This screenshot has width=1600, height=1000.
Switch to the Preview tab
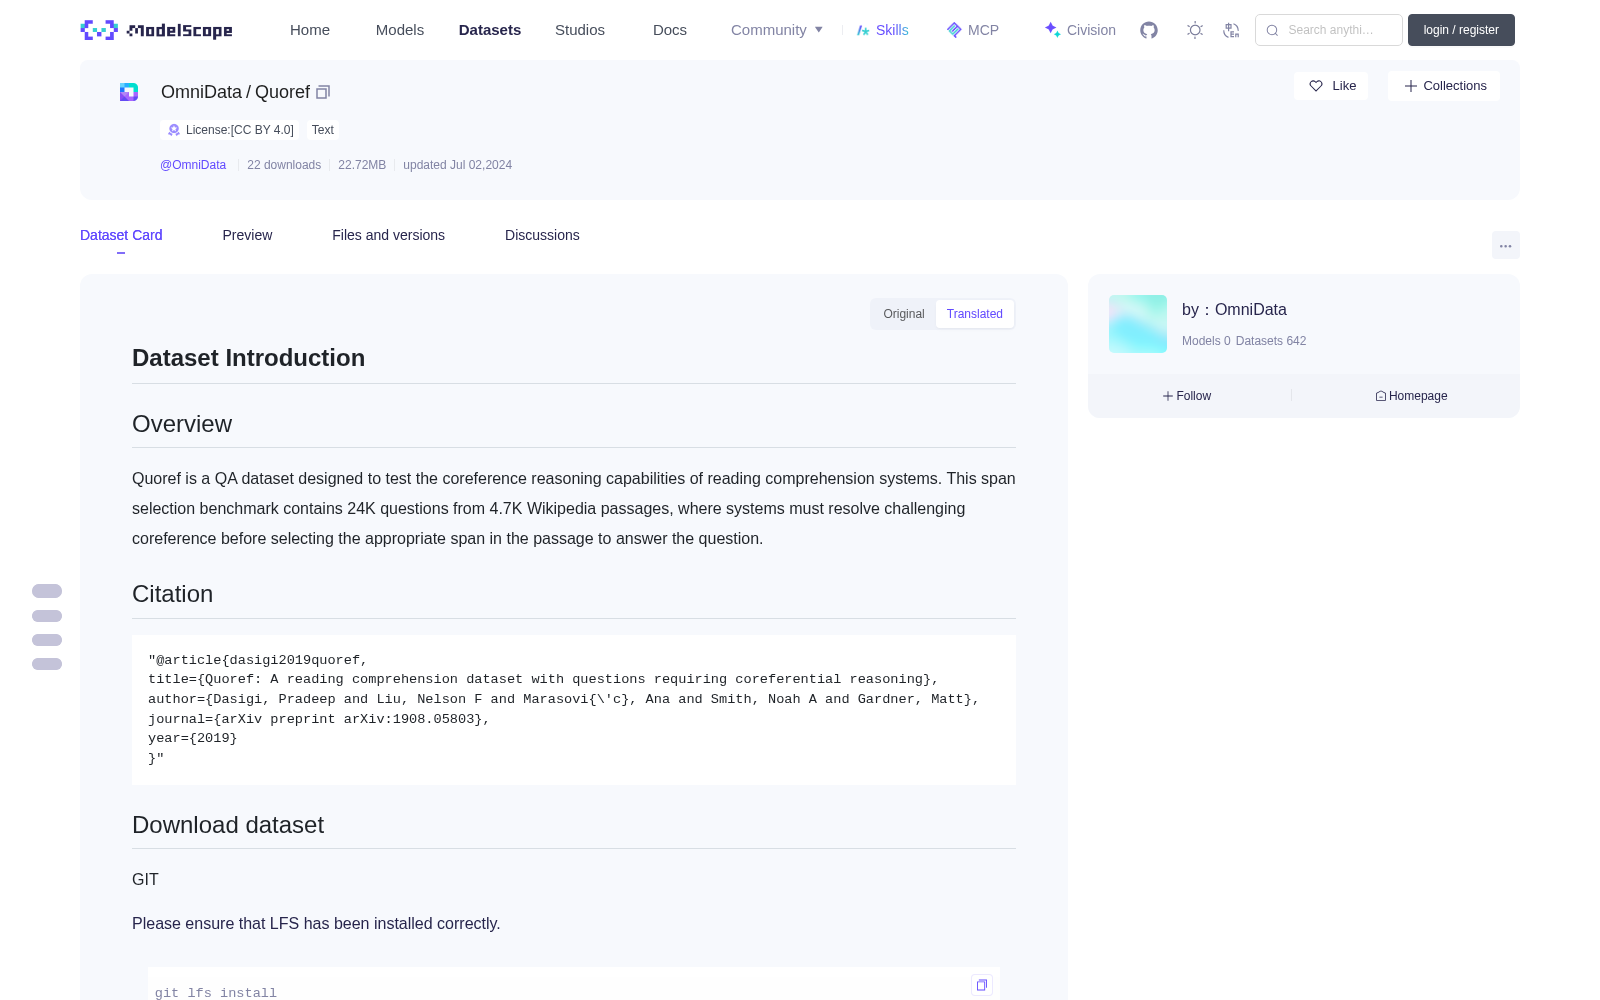247,235
